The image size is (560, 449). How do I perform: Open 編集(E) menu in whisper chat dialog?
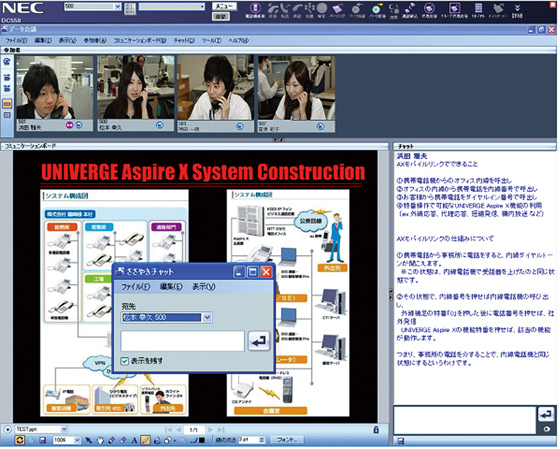[x=171, y=286]
